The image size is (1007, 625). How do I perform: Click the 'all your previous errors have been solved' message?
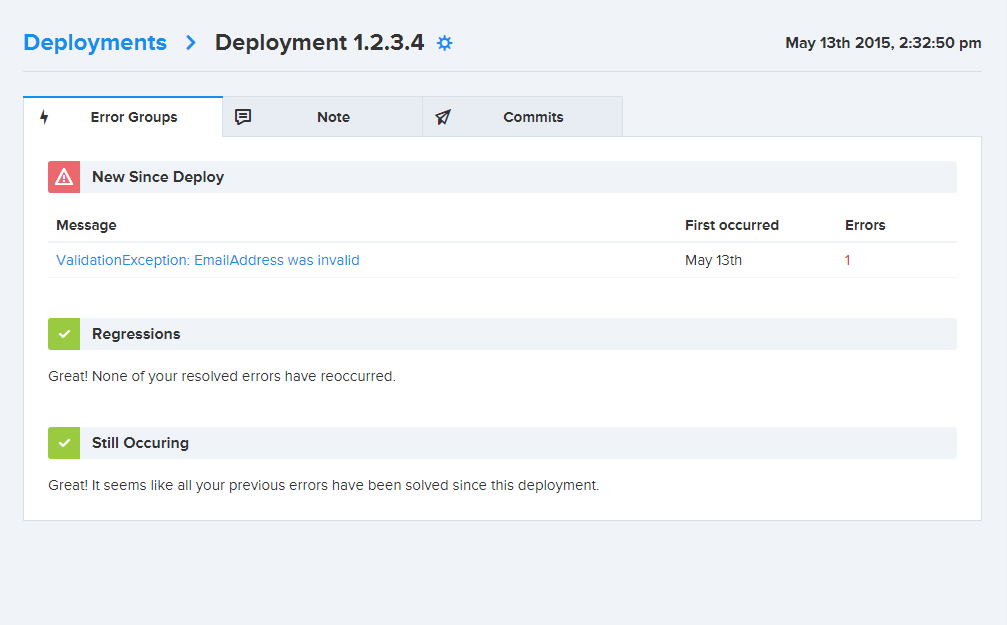coord(324,486)
